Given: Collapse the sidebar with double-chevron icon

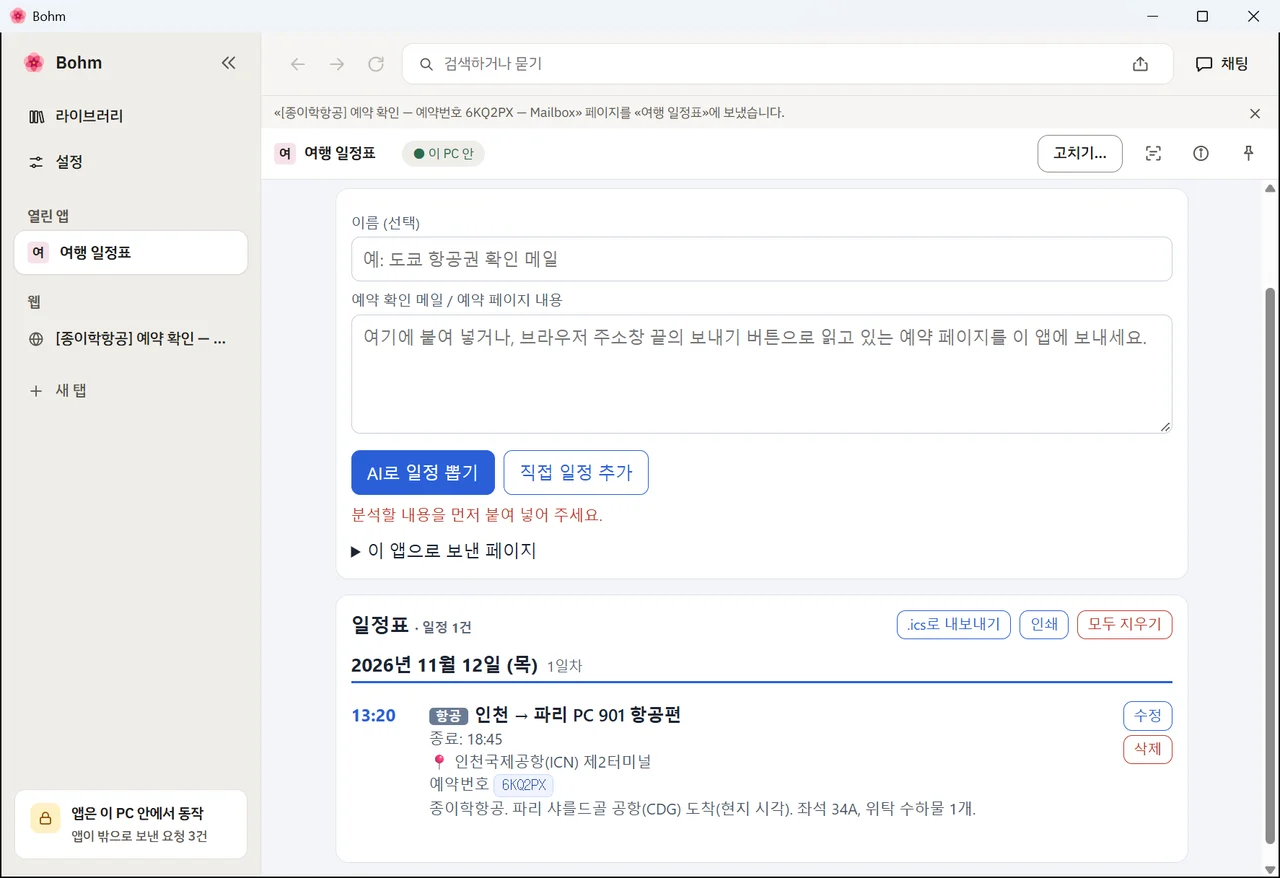Looking at the screenshot, I should [x=228, y=63].
